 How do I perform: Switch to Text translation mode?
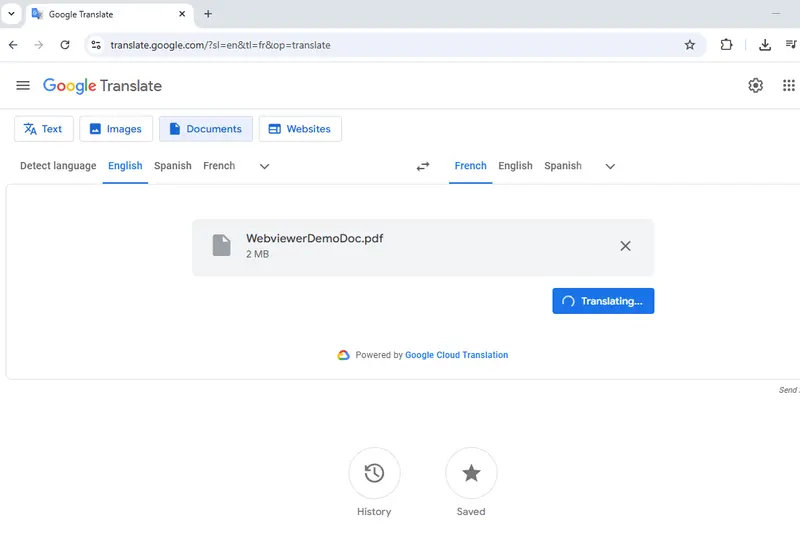(44, 129)
